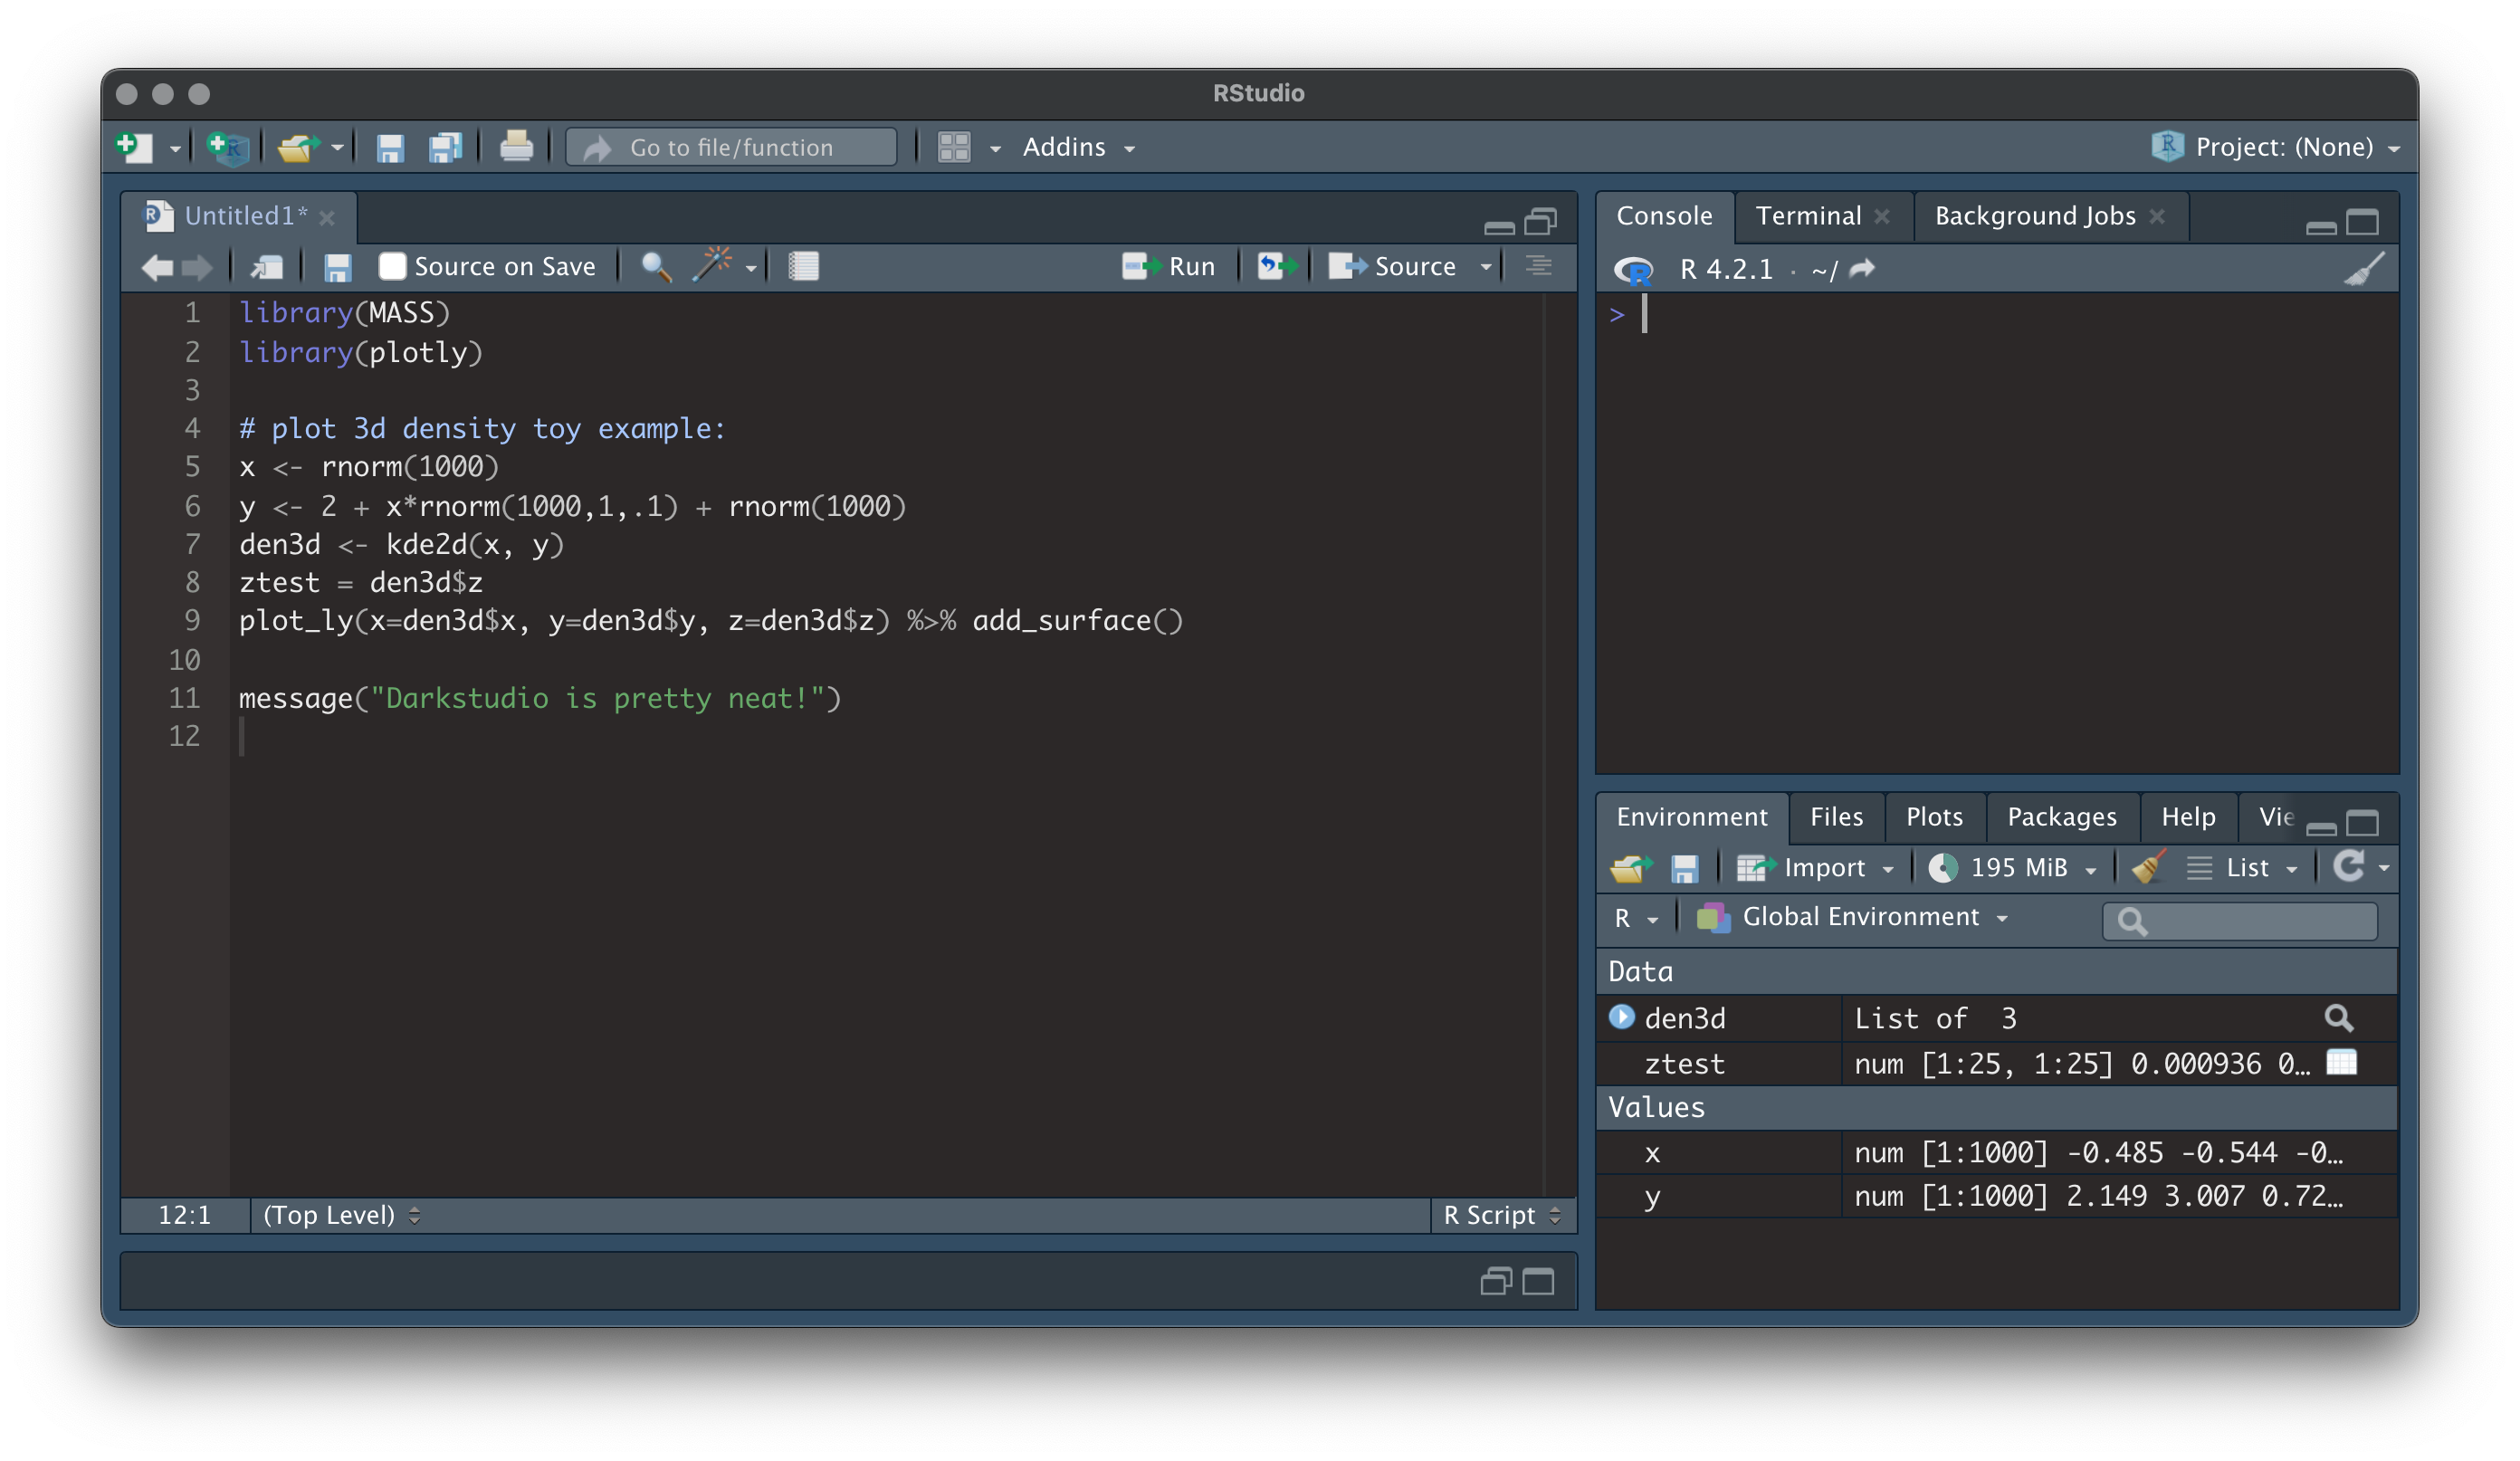
Task: Refresh the Environment pane
Action: [2348, 866]
